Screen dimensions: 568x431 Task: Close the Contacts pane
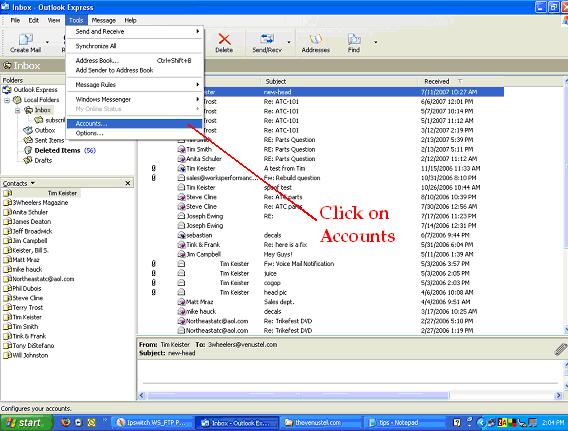128,183
